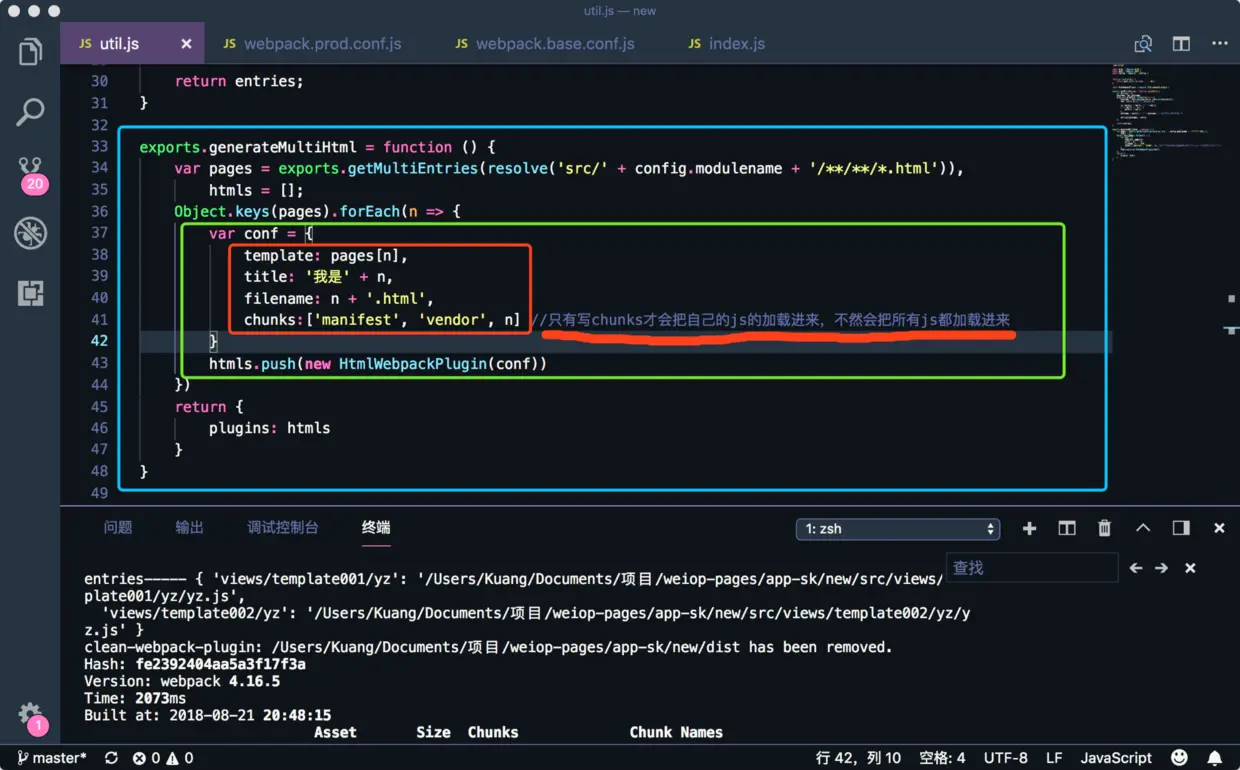Change indentation via 空格: 4
This screenshot has width=1240, height=770.
pos(942,758)
